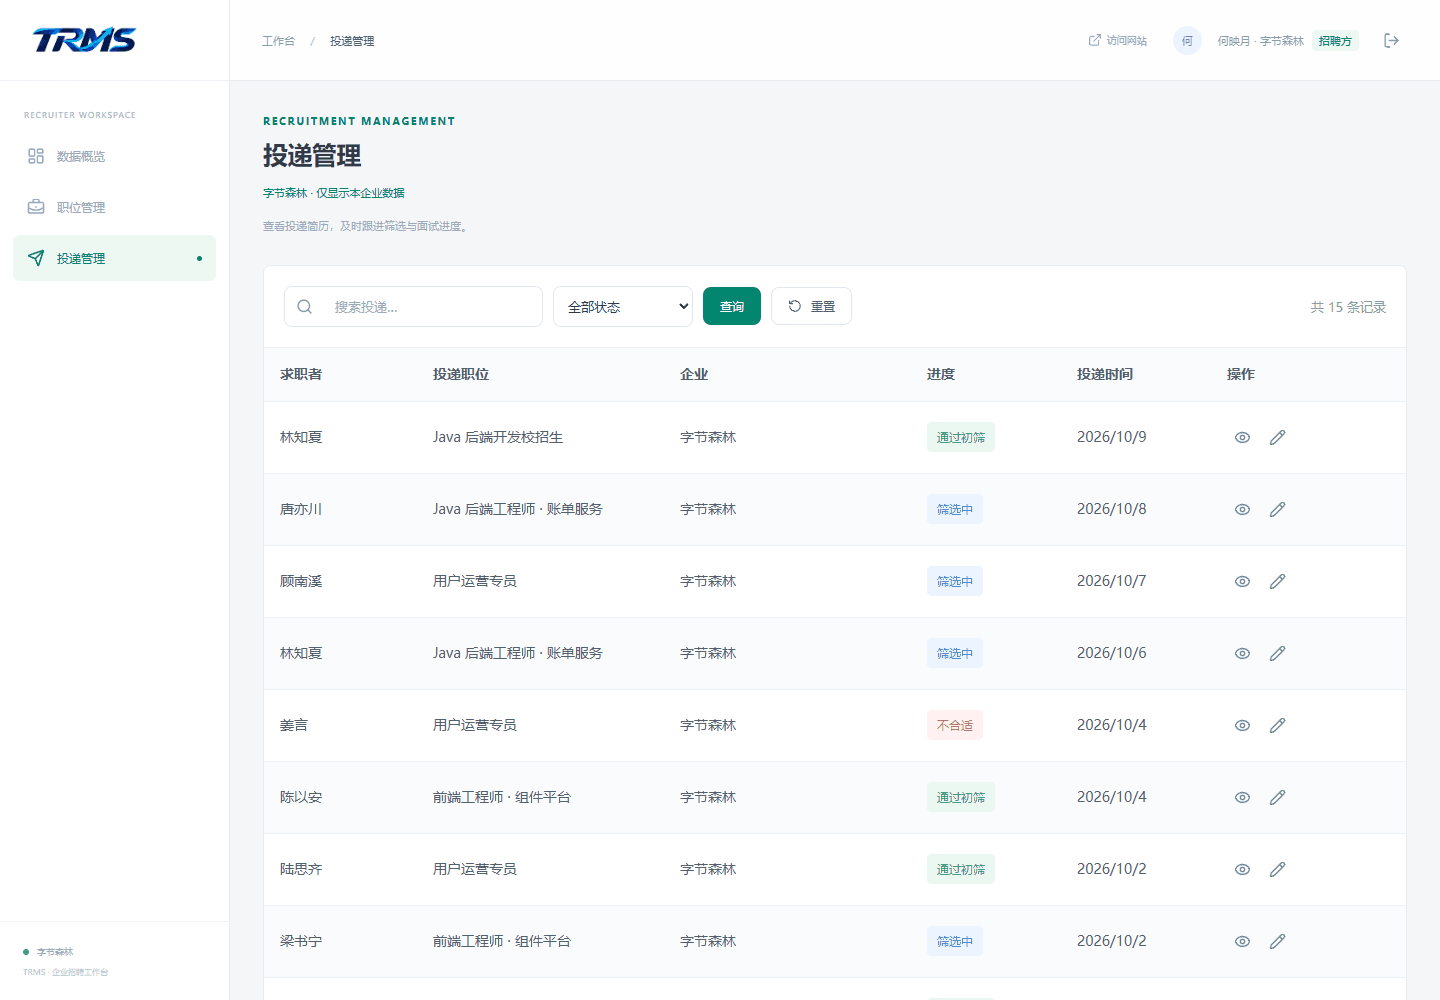Edit 姜言's application progress
The width and height of the screenshot is (1440, 1000).
(x=1277, y=725)
